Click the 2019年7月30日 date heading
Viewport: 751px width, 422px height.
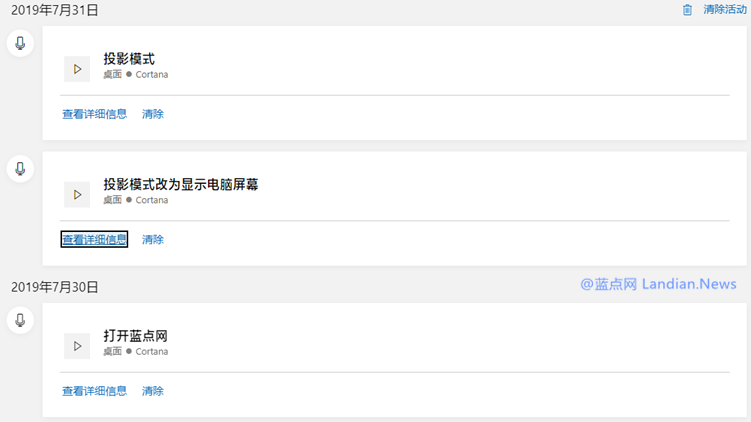55,287
